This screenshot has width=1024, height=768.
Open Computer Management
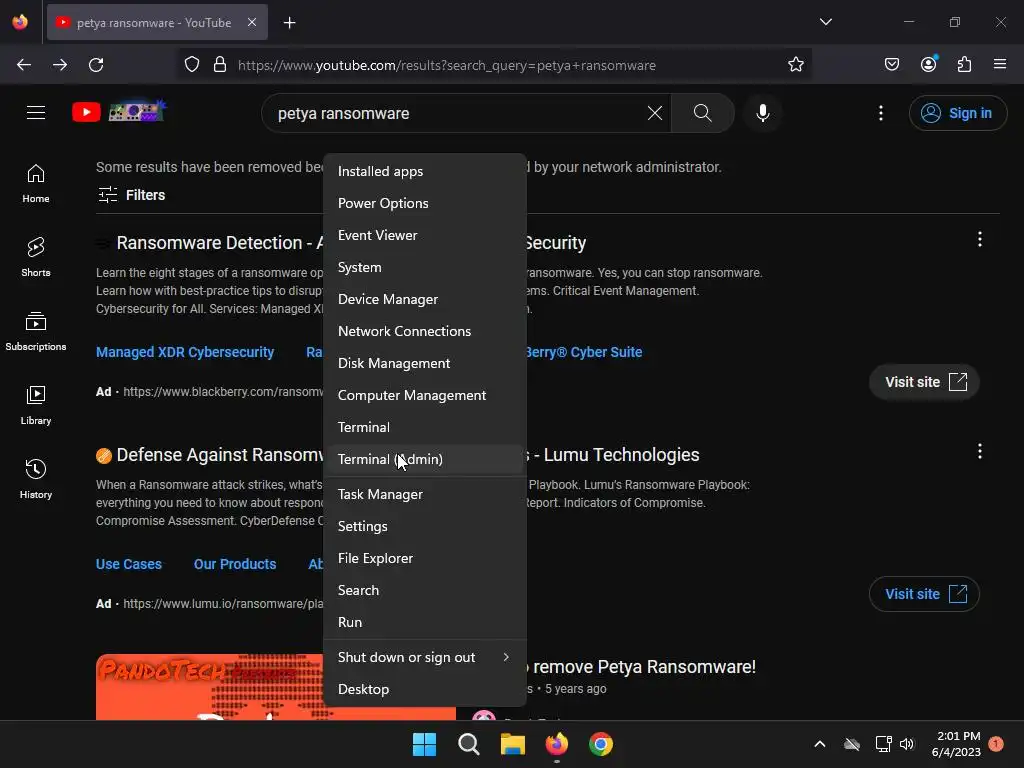[424, 395]
